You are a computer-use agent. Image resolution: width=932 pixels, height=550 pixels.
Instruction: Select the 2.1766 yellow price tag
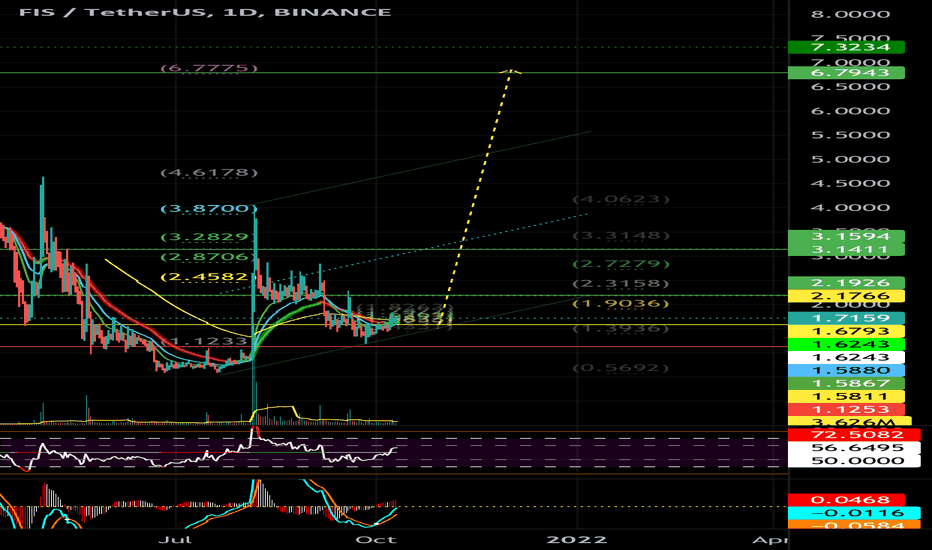coord(846,296)
